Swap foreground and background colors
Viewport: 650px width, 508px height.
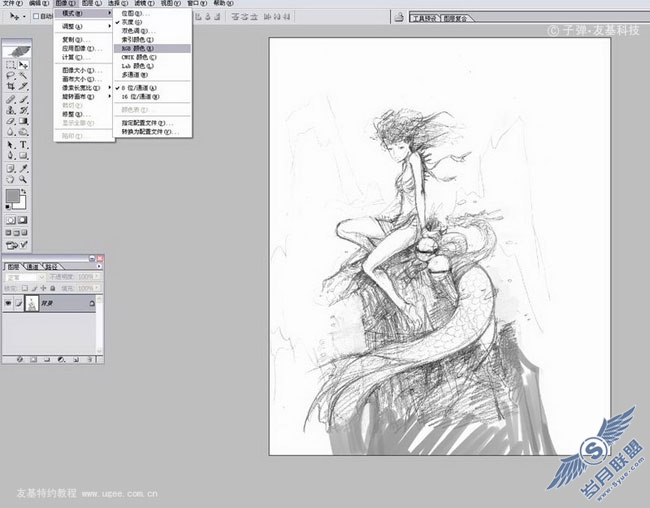tap(24, 192)
